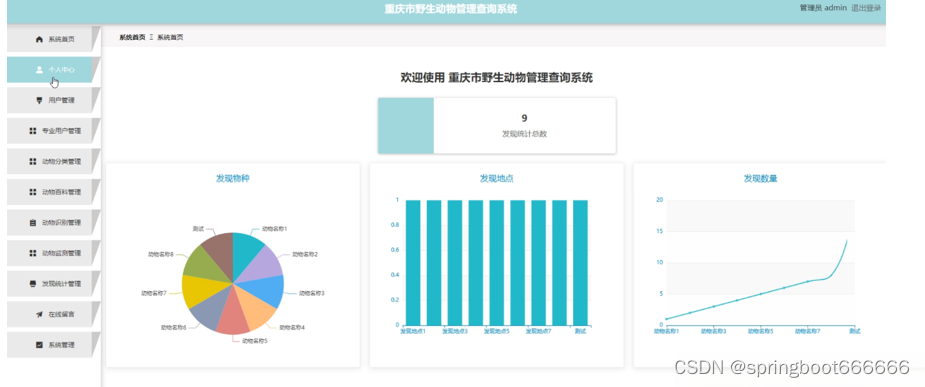
Task: Click the 发现地点1 axis label
Action: (413, 332)
